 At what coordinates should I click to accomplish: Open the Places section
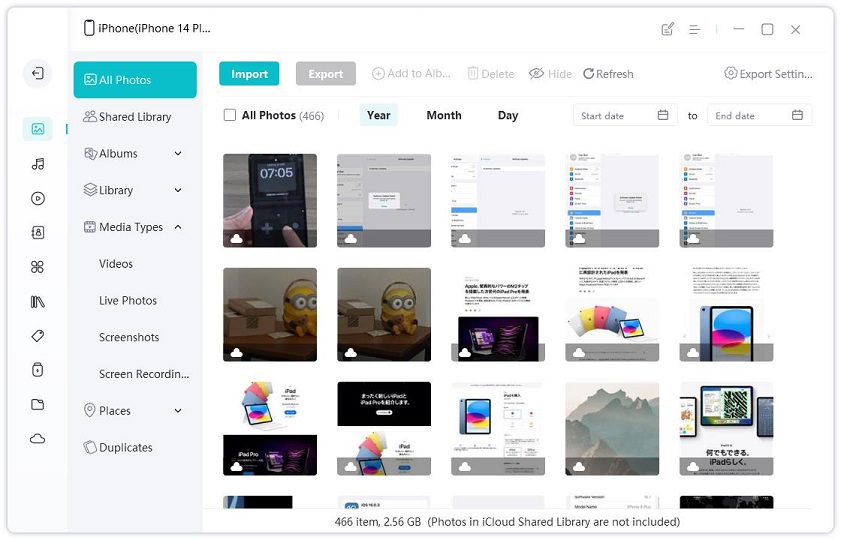107,411
